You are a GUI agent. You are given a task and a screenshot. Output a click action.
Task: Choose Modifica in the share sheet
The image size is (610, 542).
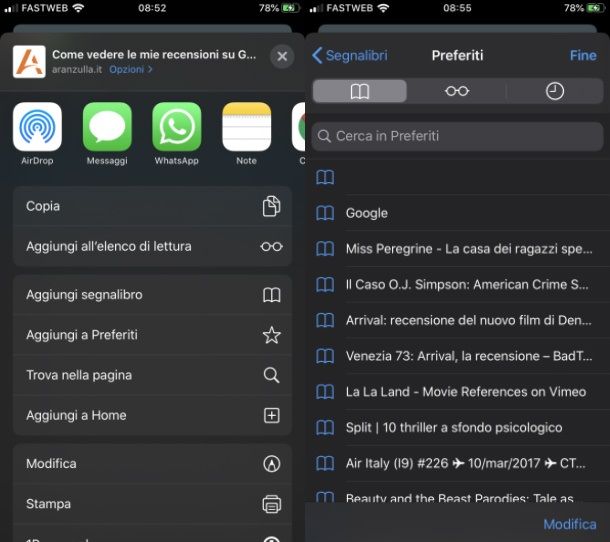pos(152,463)
